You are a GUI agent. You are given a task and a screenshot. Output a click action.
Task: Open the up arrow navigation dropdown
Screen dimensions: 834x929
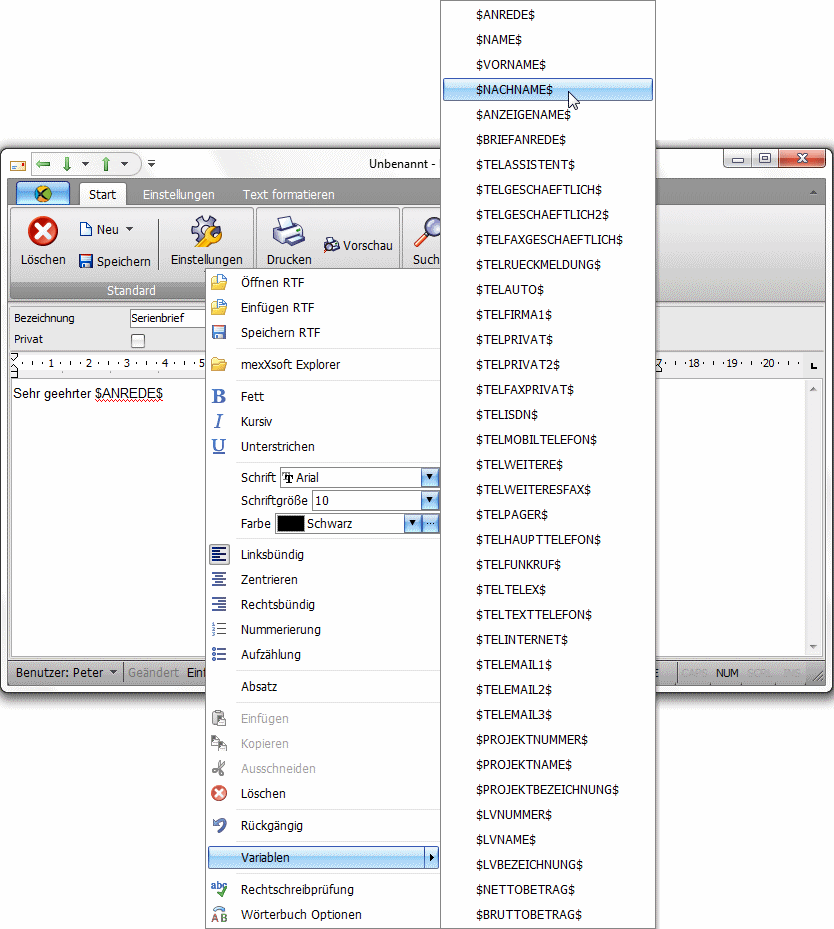(x=124, y=164)
